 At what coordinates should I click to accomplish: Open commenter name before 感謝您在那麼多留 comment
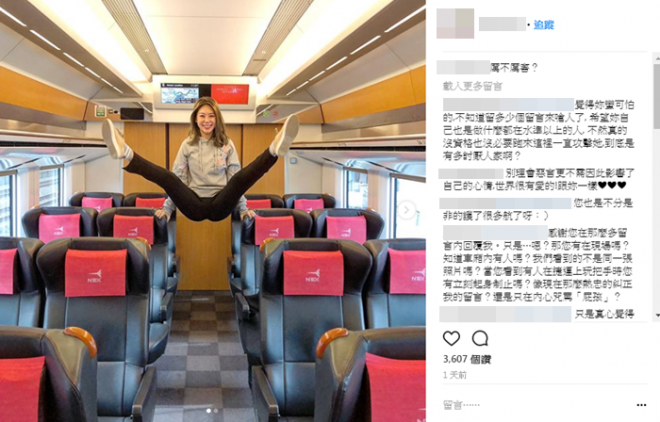tap(495, 232)
